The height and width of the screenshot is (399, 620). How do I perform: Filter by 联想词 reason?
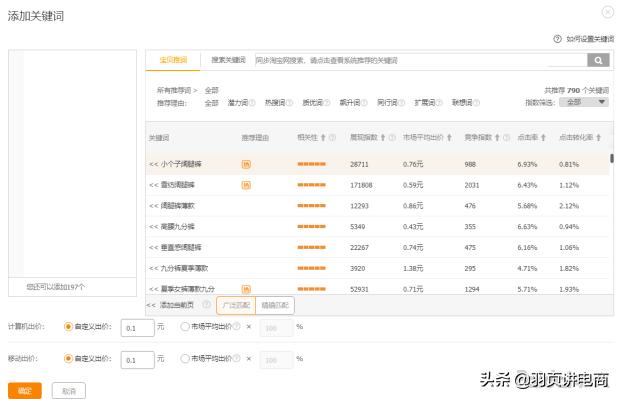(462, 103)
